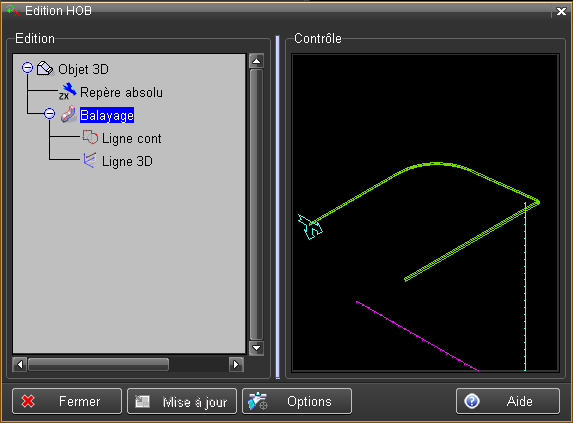Select the Ligne 3D tree item

127,161
